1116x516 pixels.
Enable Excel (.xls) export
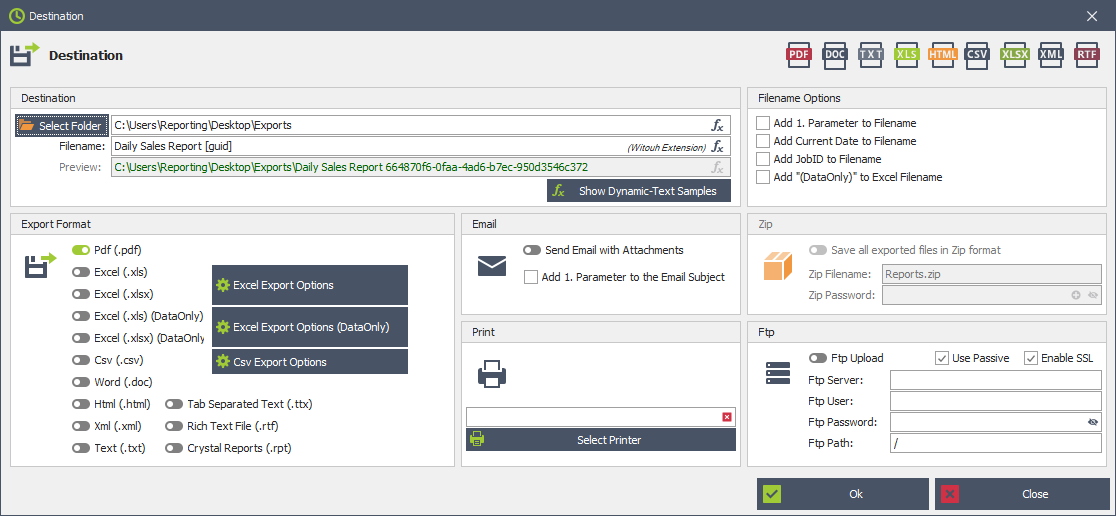tap(81, 272)
